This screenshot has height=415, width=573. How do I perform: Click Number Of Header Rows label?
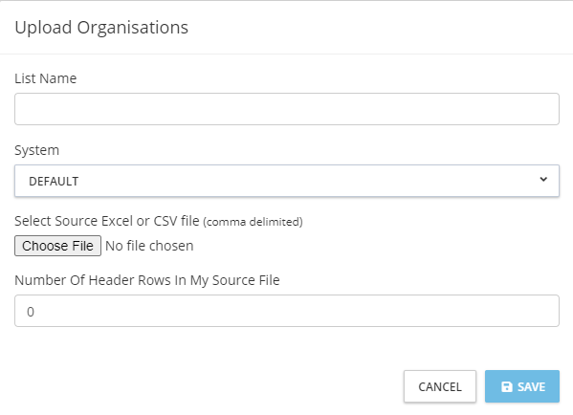147,280
